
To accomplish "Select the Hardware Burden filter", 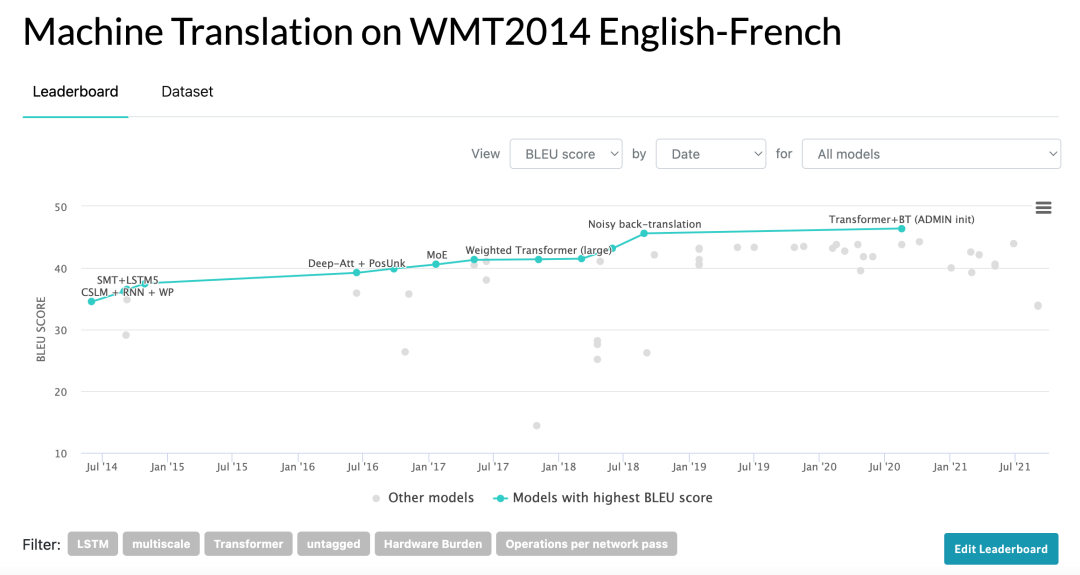I will 434,544.
